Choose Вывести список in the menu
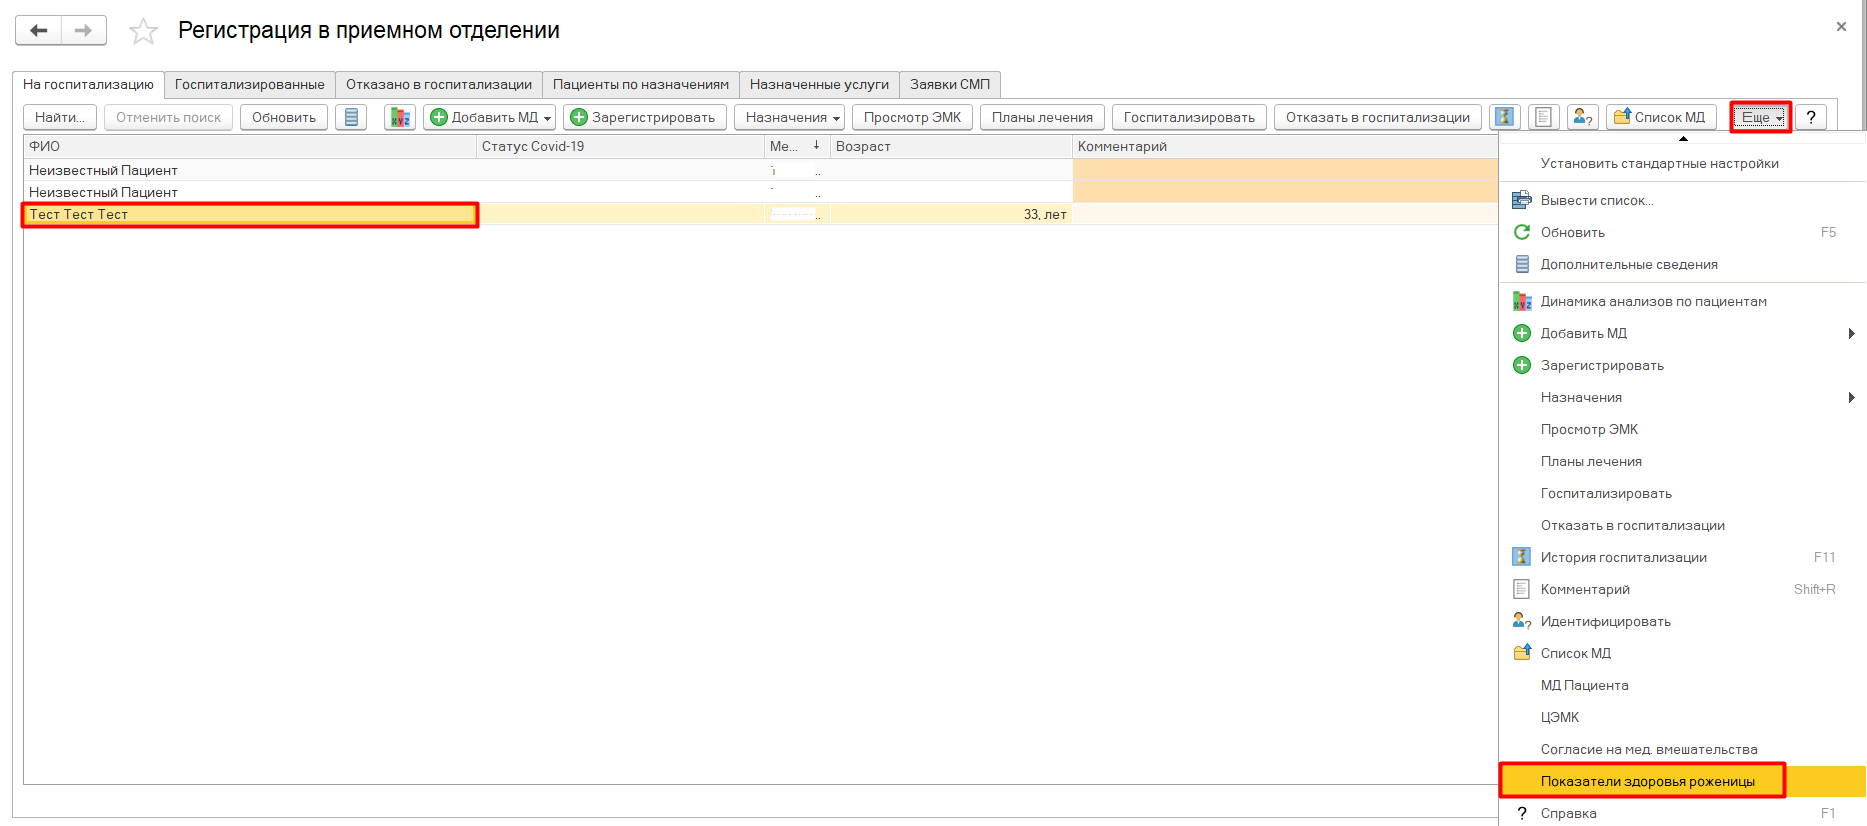The height and width of the screenshot is (826, 1867). 1596,200
